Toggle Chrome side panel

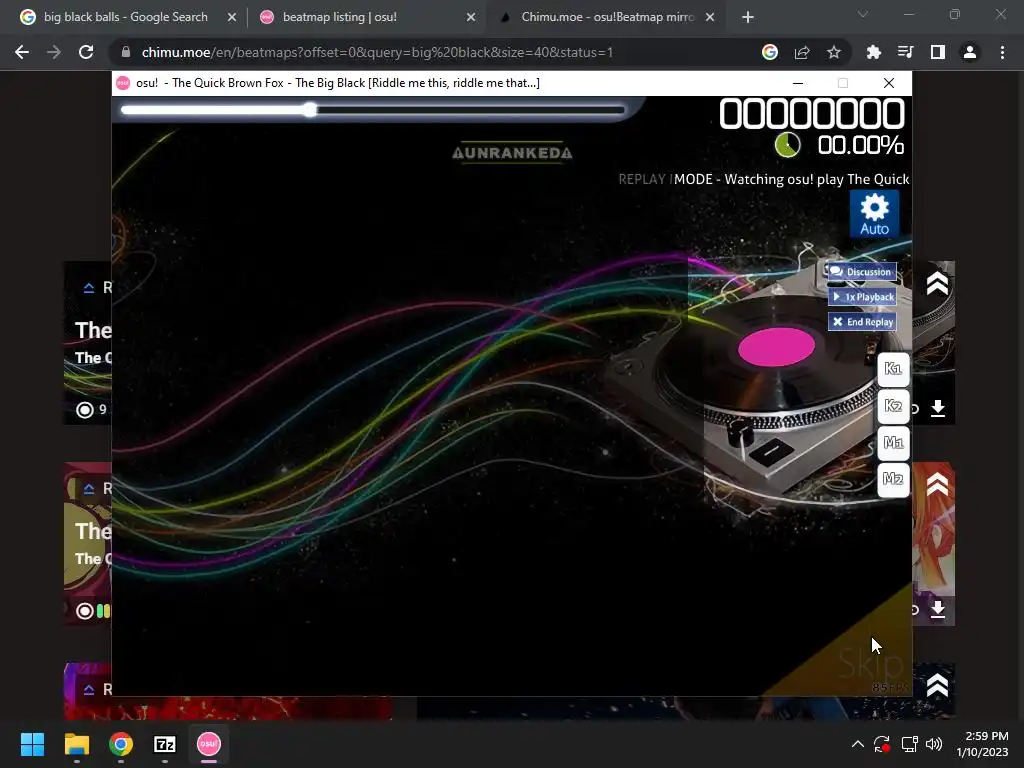[x=938, y=52]
